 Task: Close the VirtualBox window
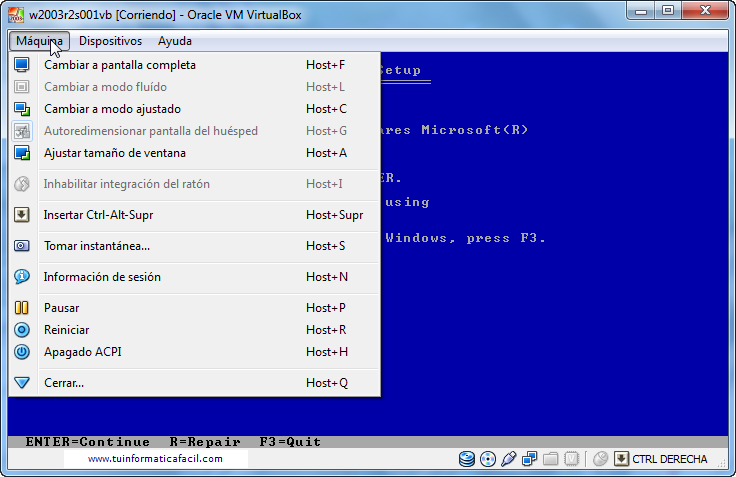click(x=705, y=11)
